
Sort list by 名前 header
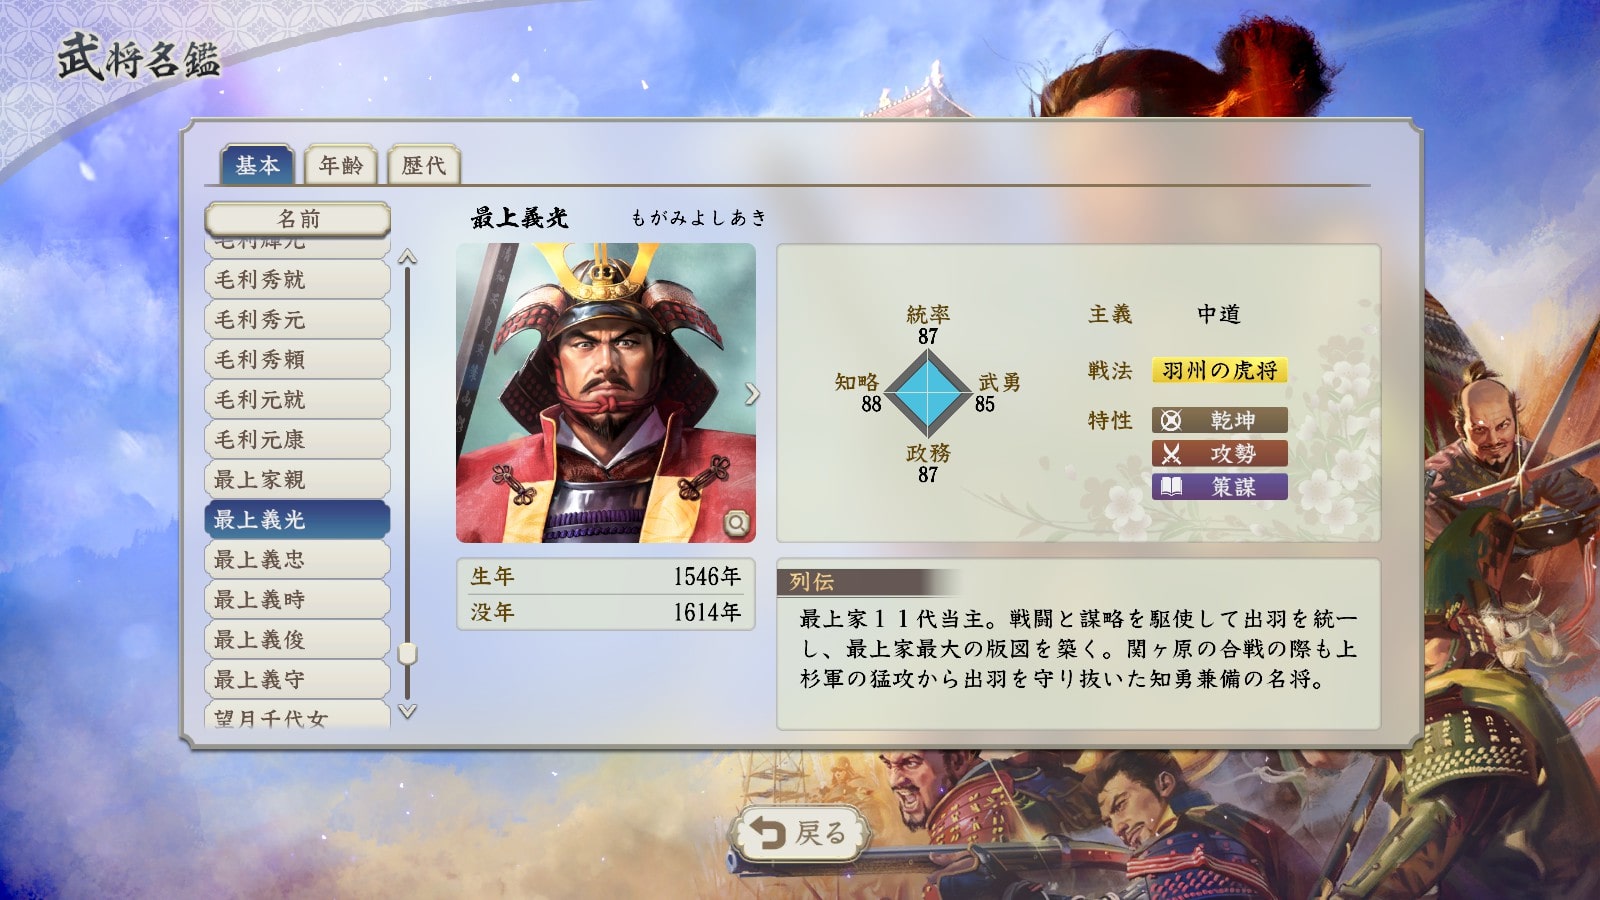pos(298,219)
